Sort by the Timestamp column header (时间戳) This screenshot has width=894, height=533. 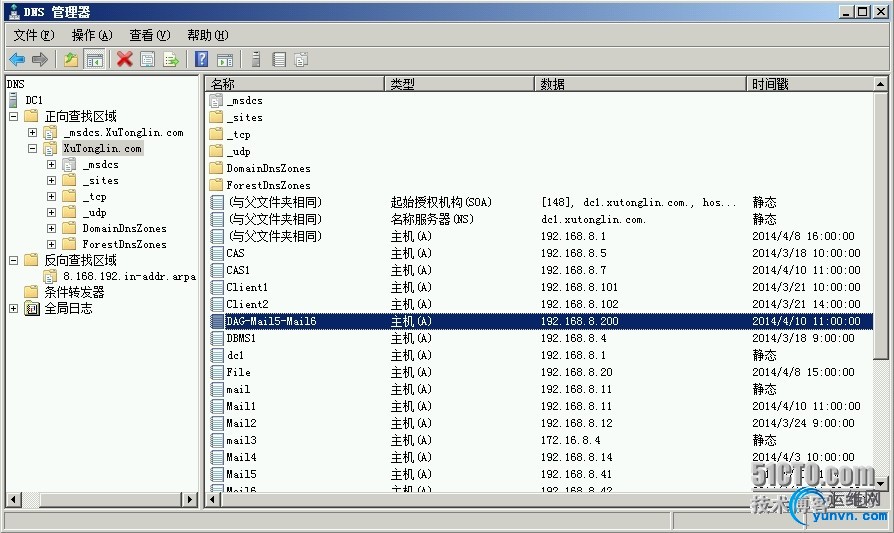pos(809,84)
